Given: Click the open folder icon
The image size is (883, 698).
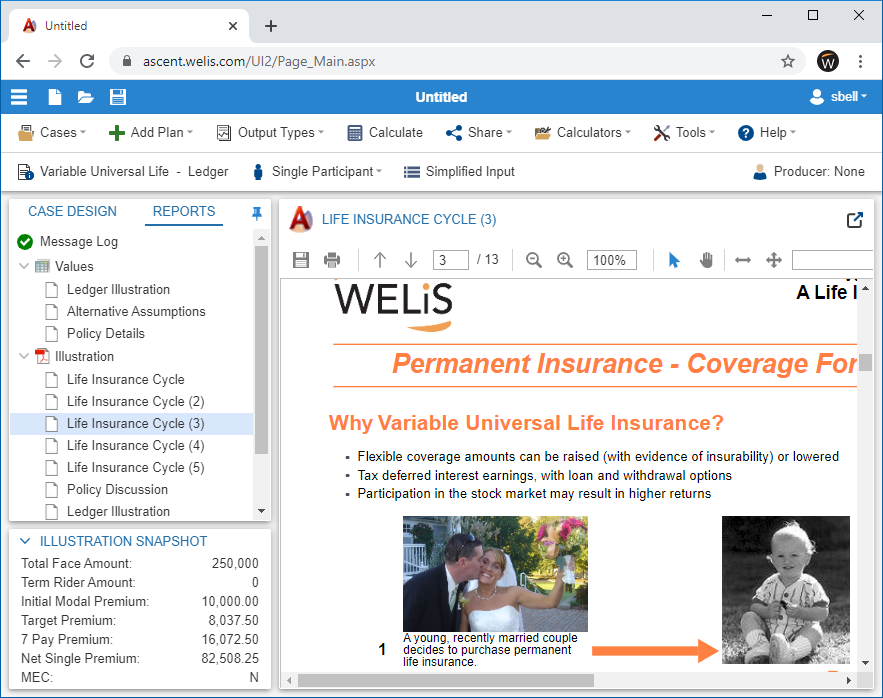Looking at the screenshot, I should pos(86,97).
